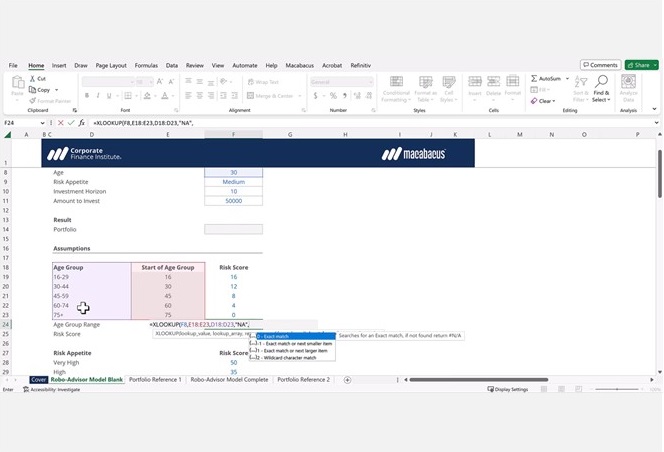Select the Format Painter brush
664x452 pixels.
coord(33,100)
